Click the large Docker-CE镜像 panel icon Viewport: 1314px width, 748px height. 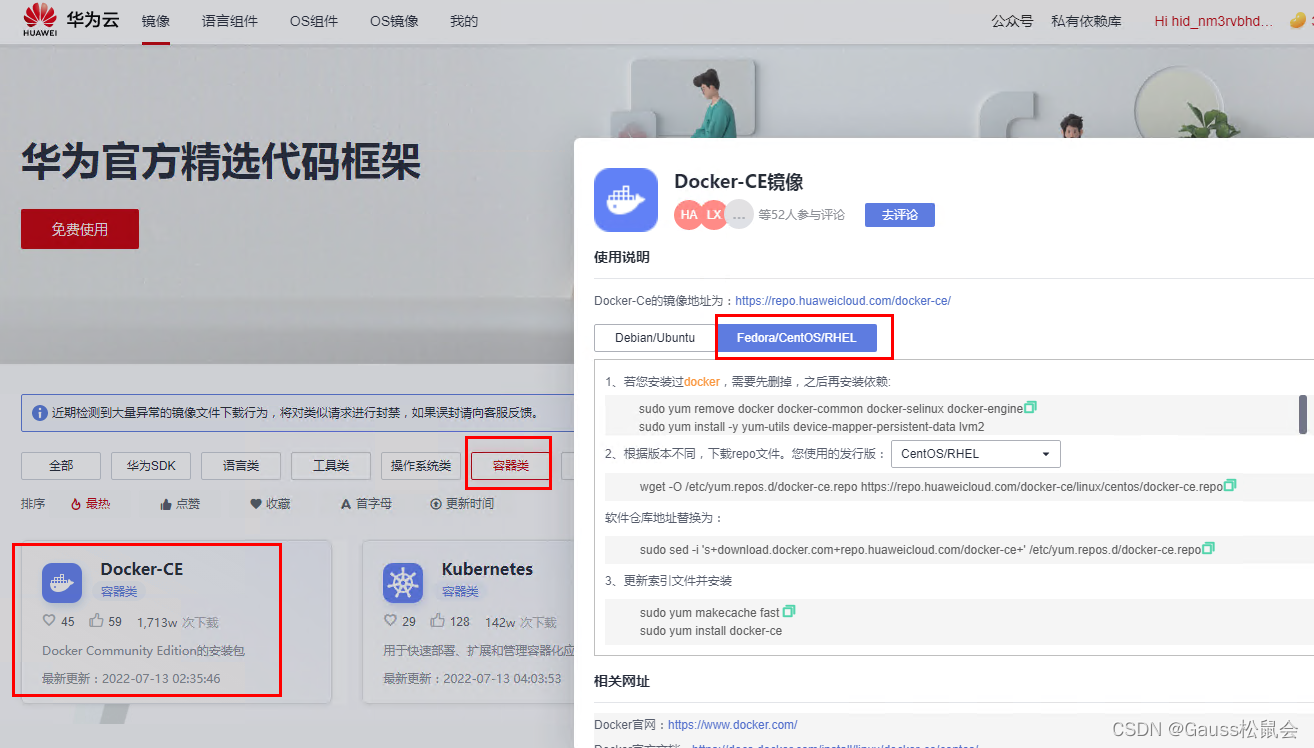tap(626, 200)
